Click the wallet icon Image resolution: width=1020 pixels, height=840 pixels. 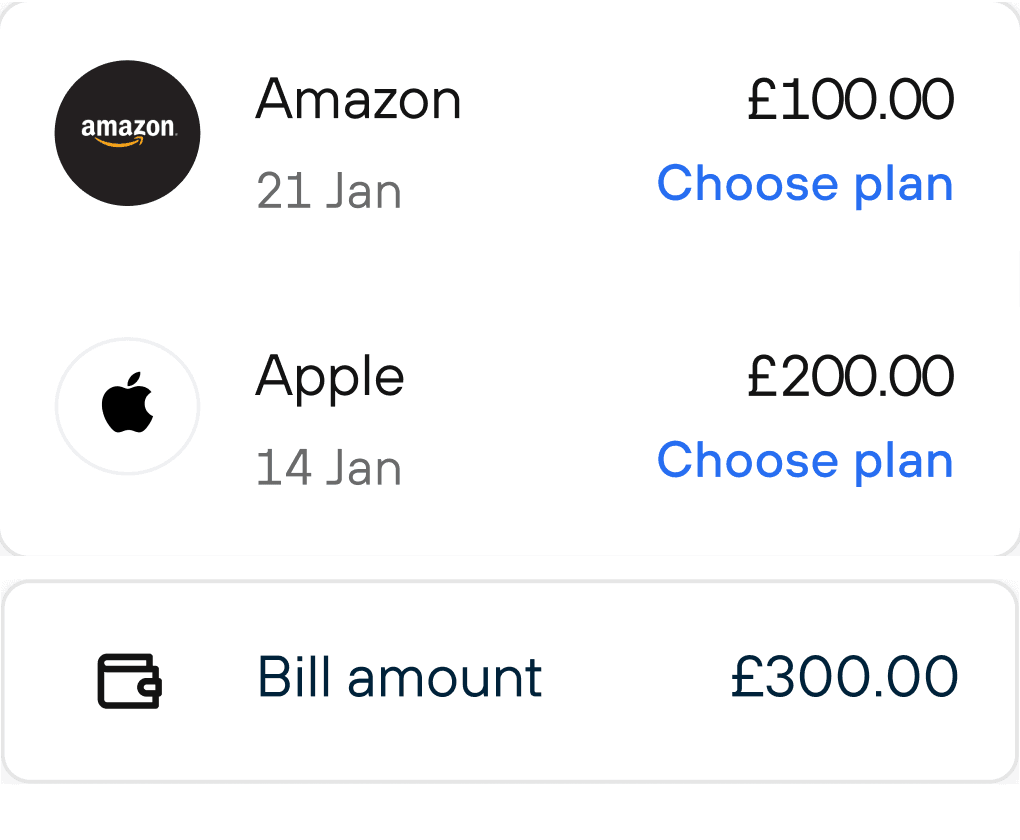tap(129, 680)
